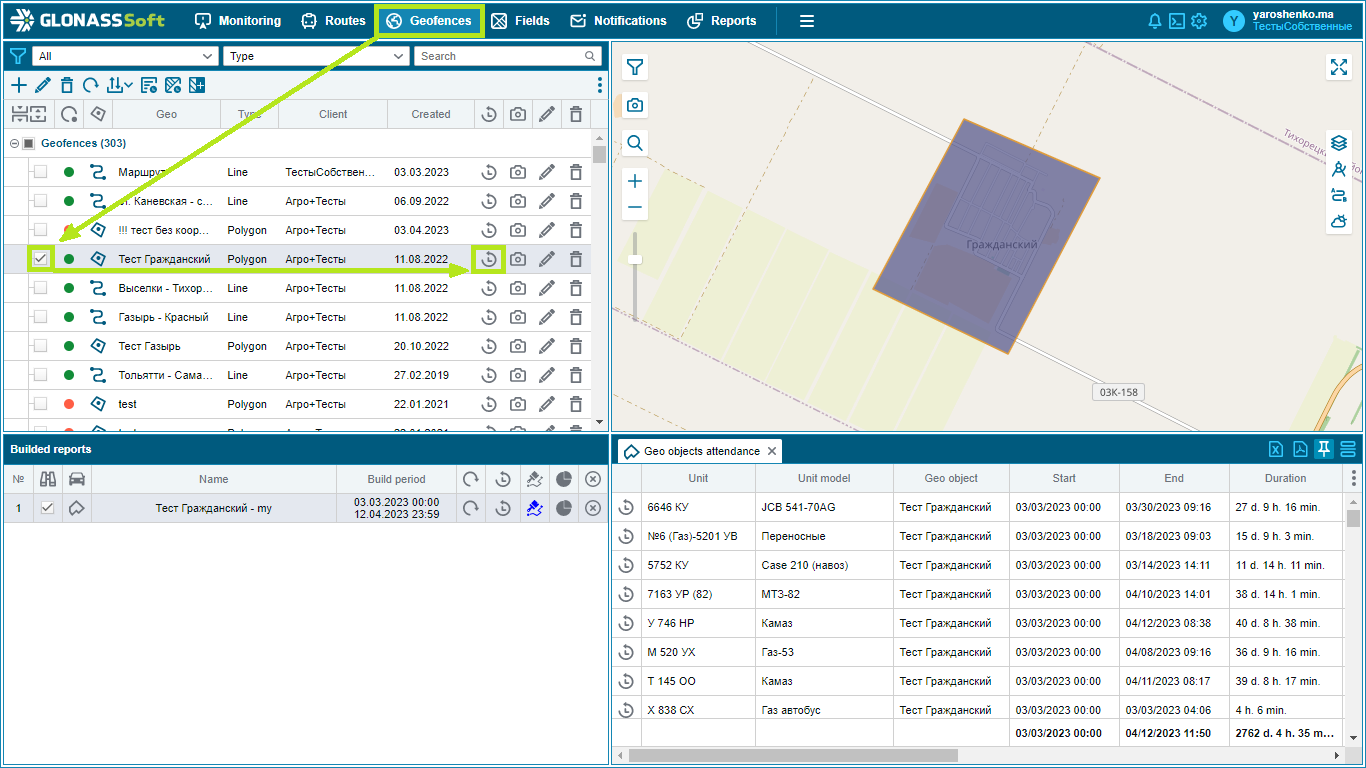Click the filter funnel icon beside the All dropdown
This screenshot has height=768, width=1366.
(x=17, y=56)
